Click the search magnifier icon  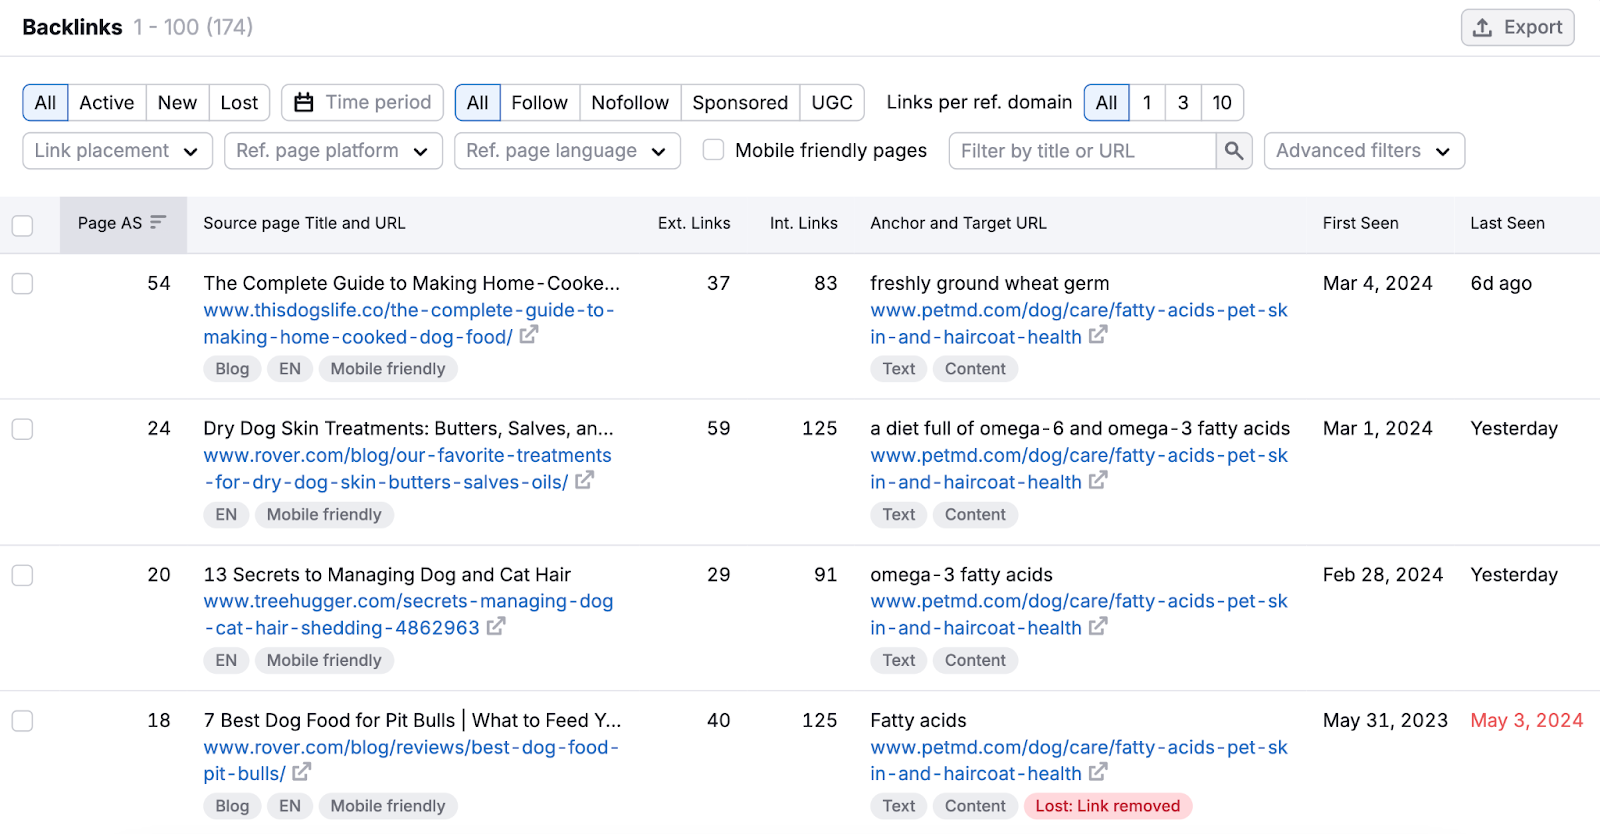[x=1234, y=151]
